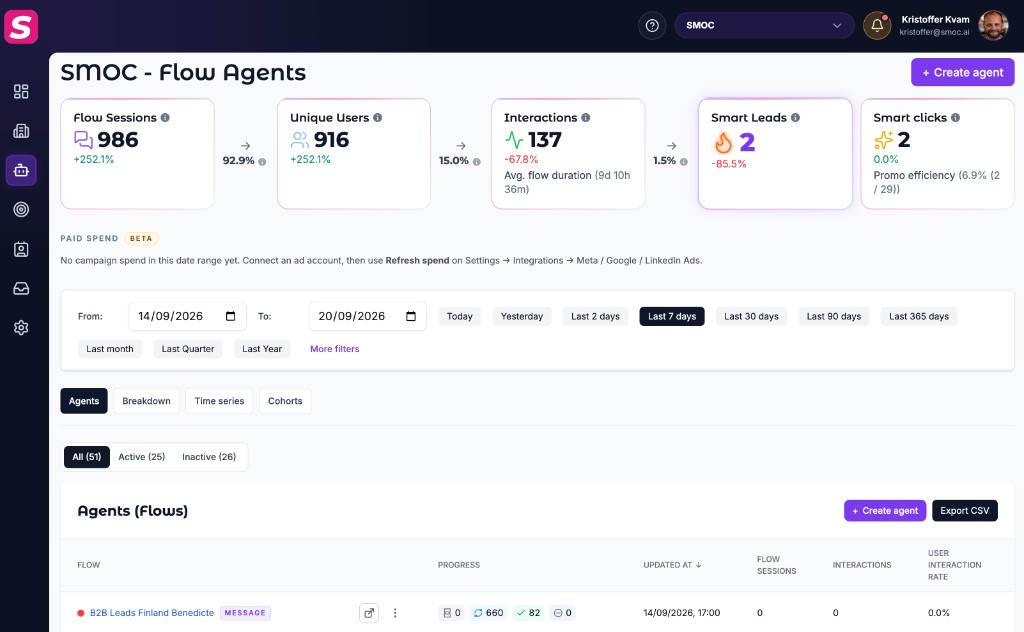Open the inbox tray icon in sidebar
The image size is (1024, 632).
click(21, 288)
